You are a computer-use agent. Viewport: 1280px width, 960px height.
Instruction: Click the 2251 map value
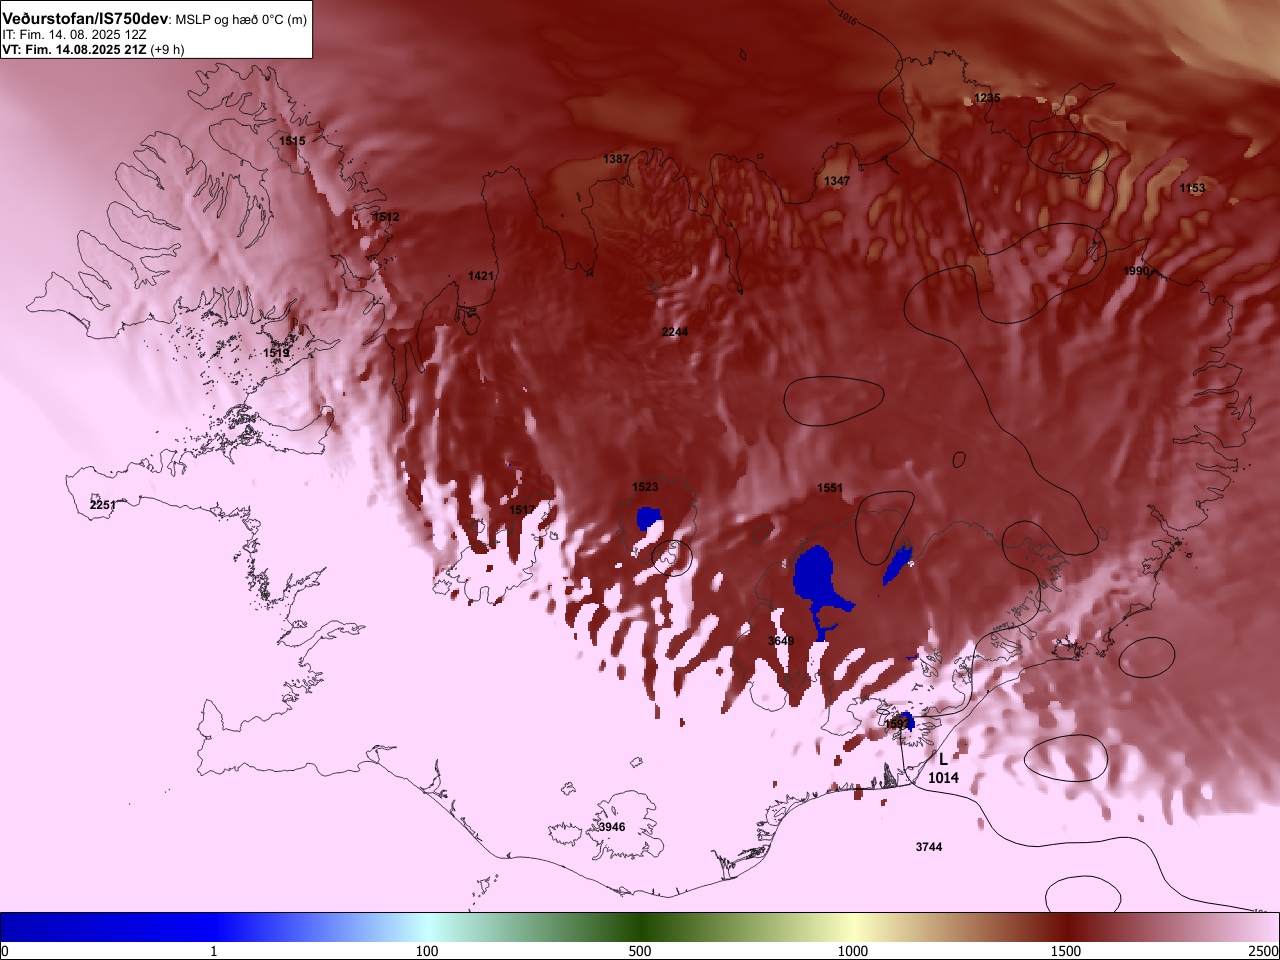click(x=103, y=505)
